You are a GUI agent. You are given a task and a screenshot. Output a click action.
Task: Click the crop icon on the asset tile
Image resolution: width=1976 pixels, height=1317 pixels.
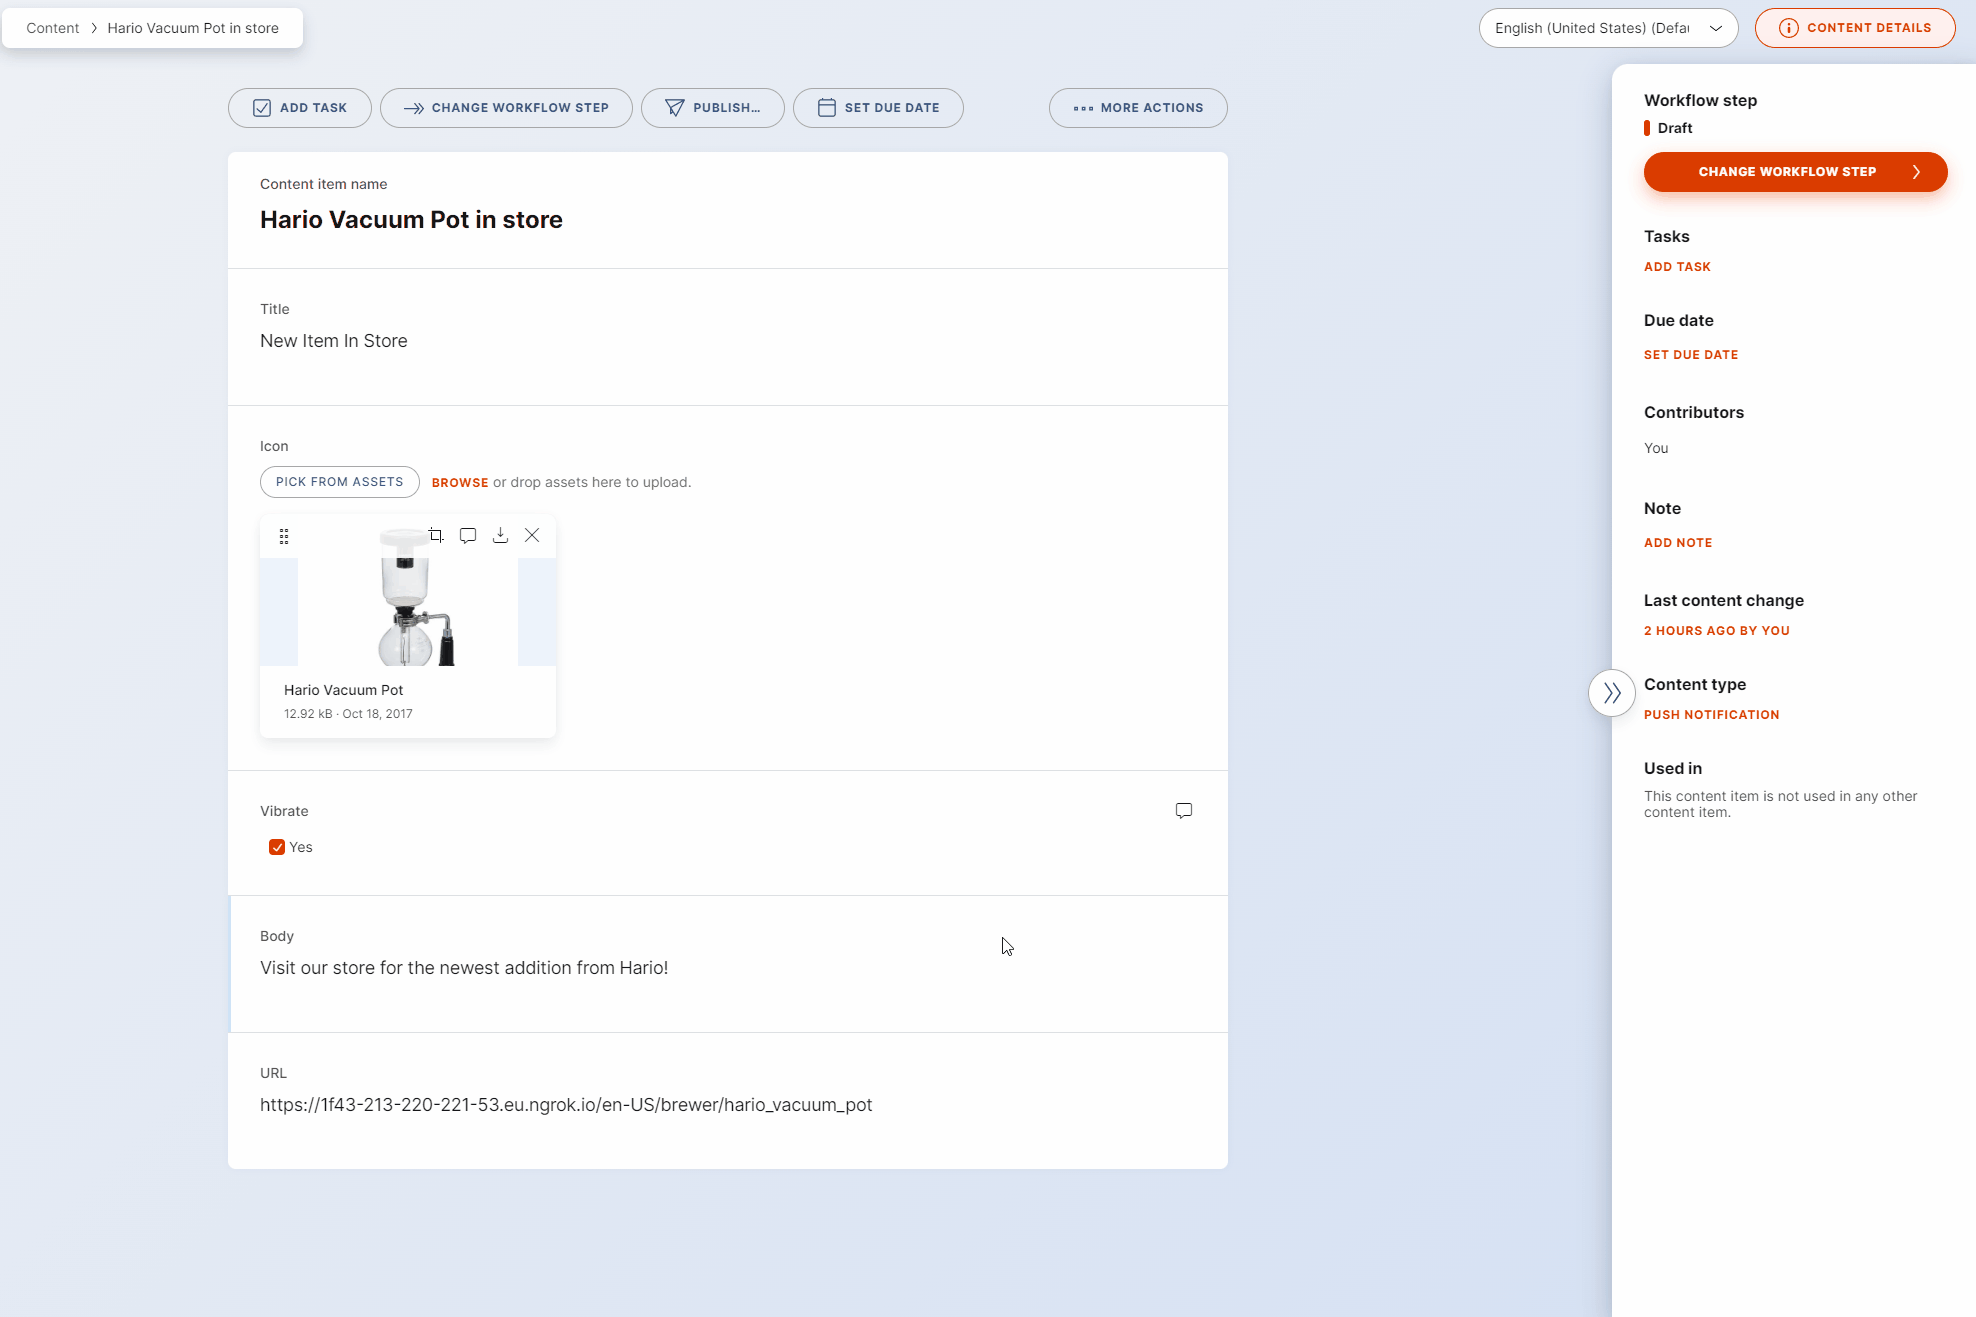pos(436,535)
